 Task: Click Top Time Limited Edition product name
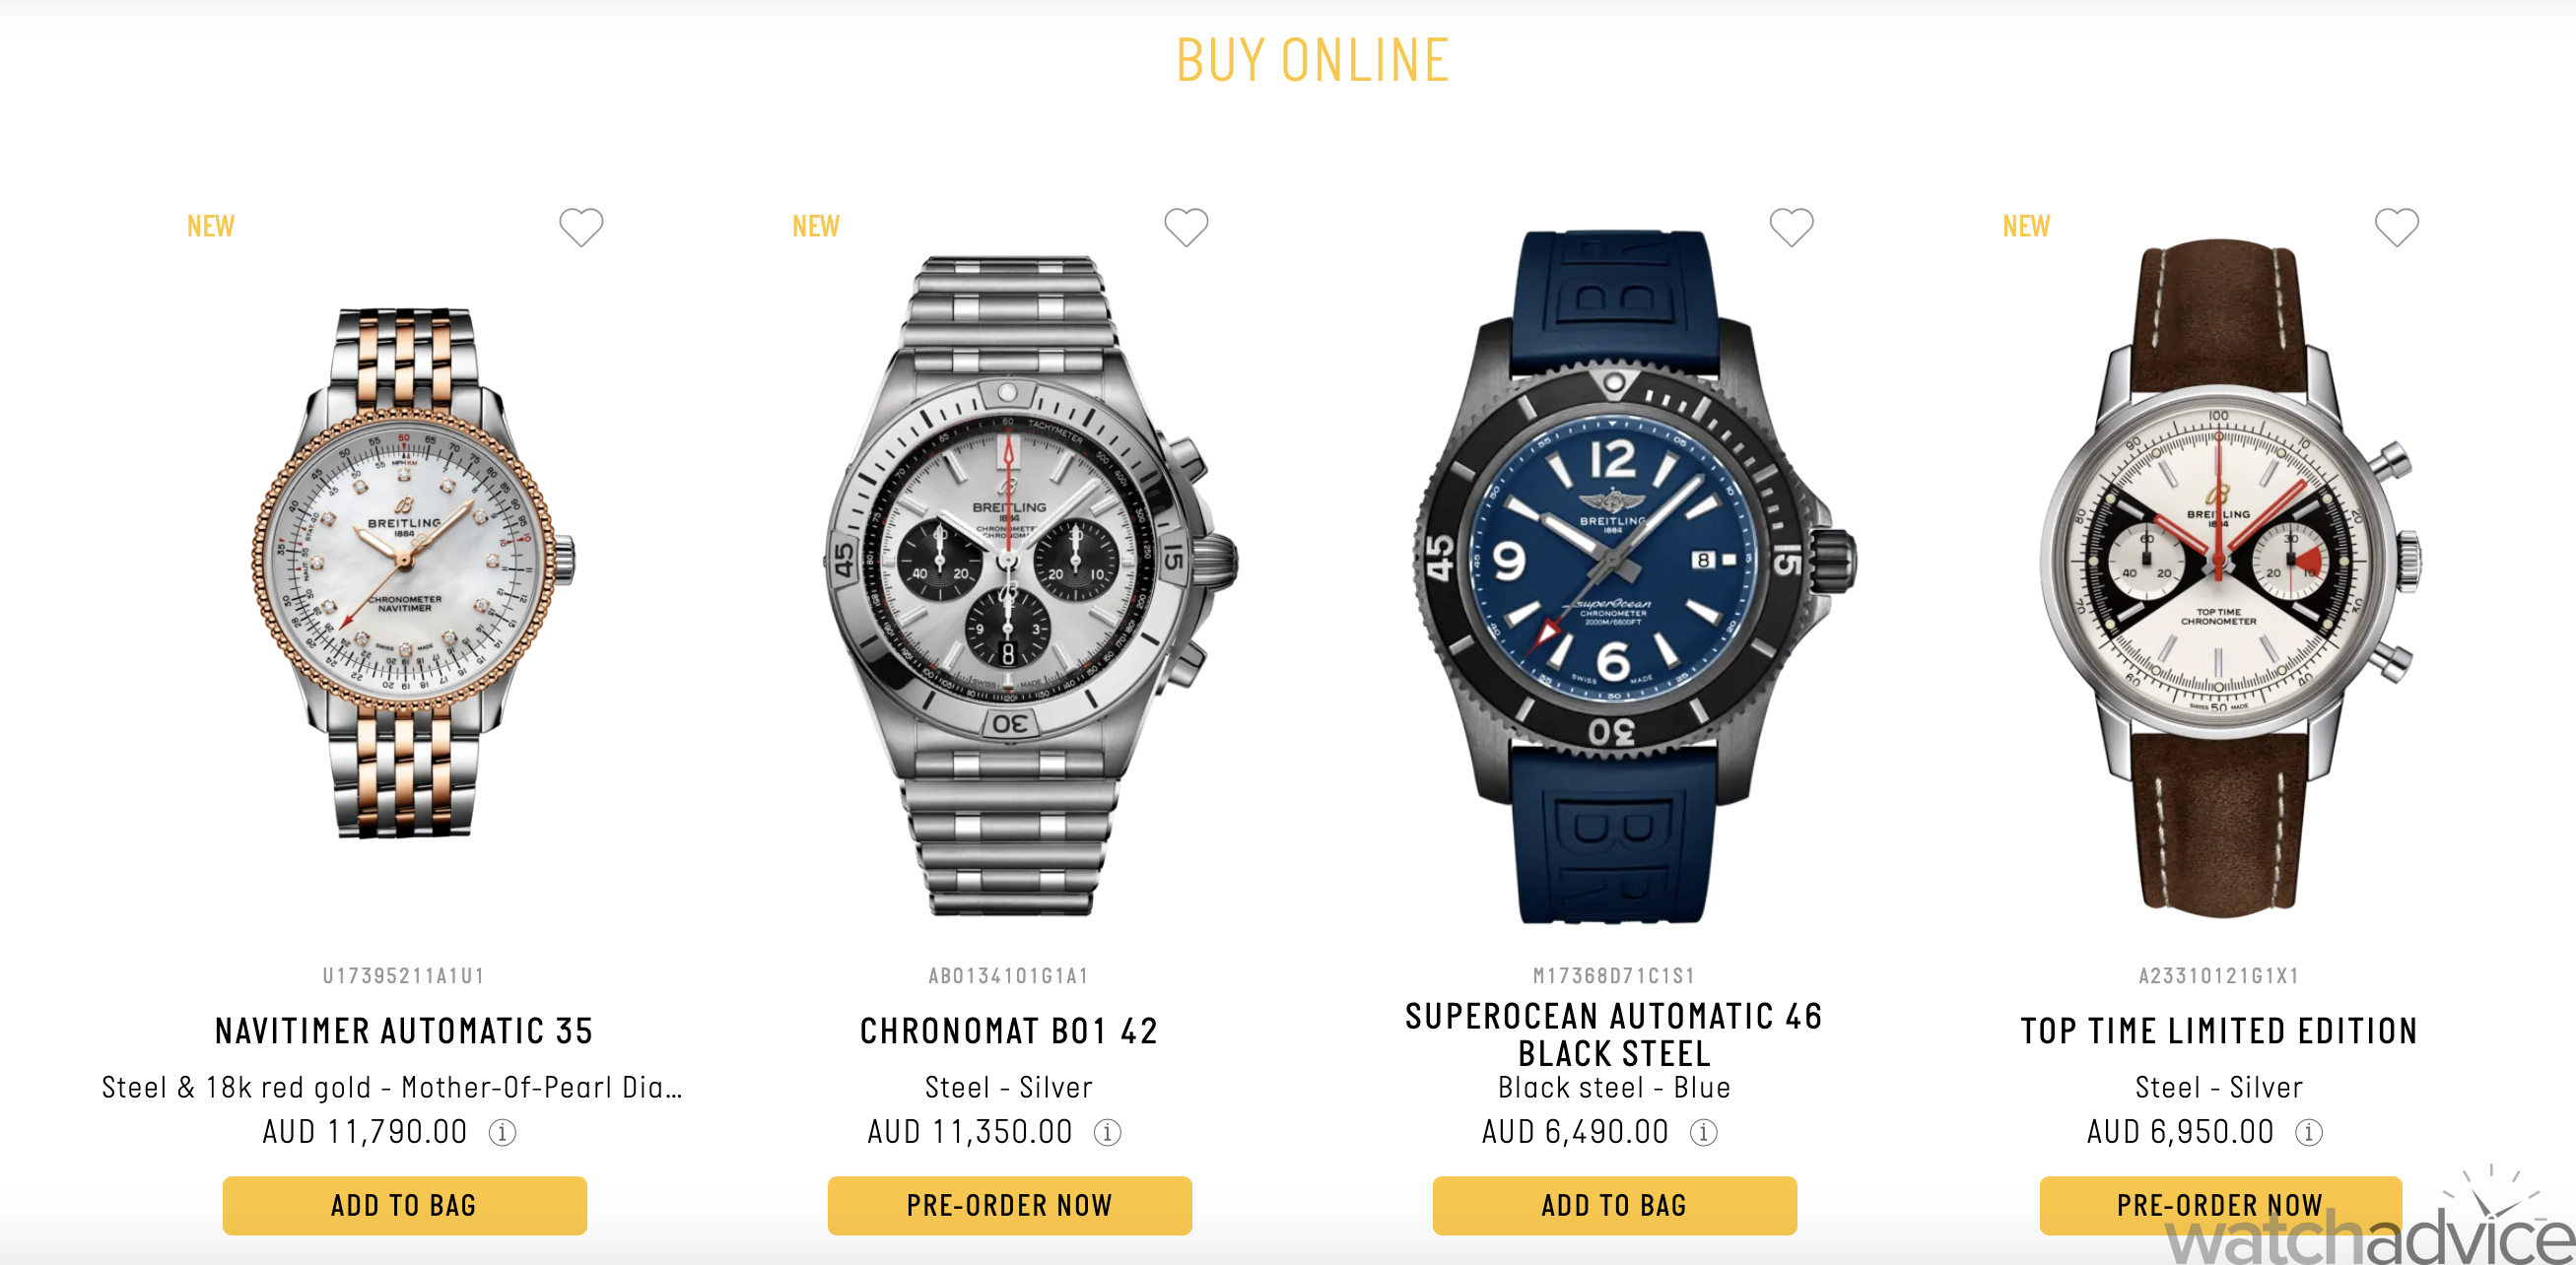(x=2219, y=1031)
